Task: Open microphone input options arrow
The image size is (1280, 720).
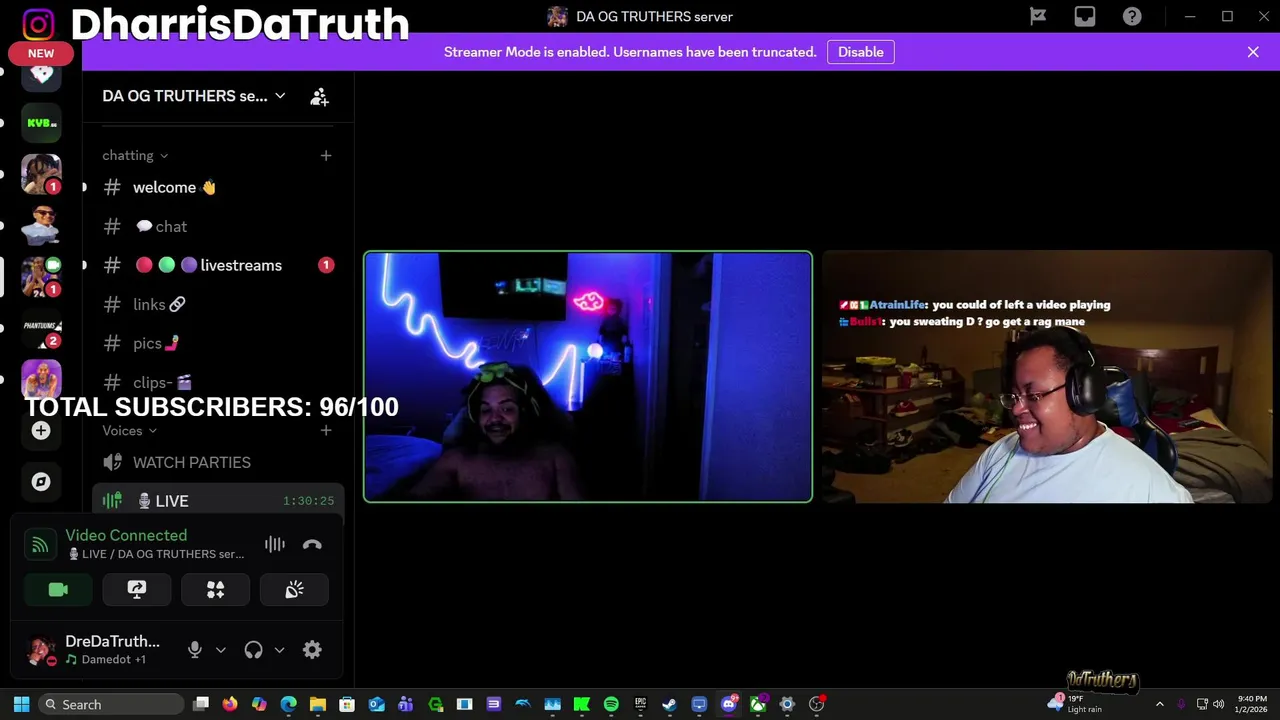Action: point(221,650)
